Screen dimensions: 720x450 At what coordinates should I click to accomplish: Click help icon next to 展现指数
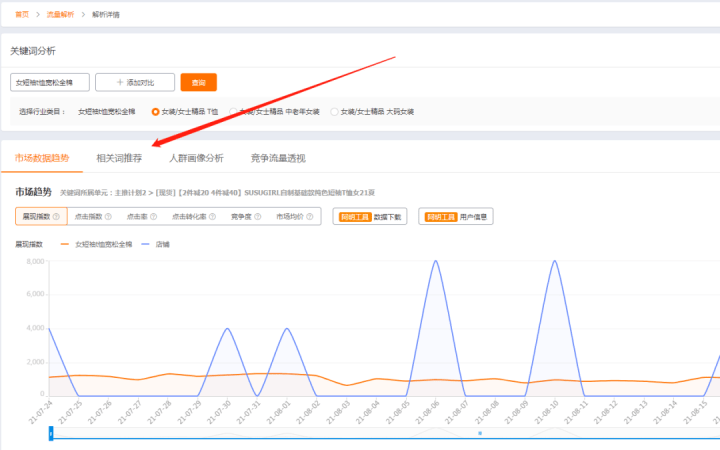point(56,216)
